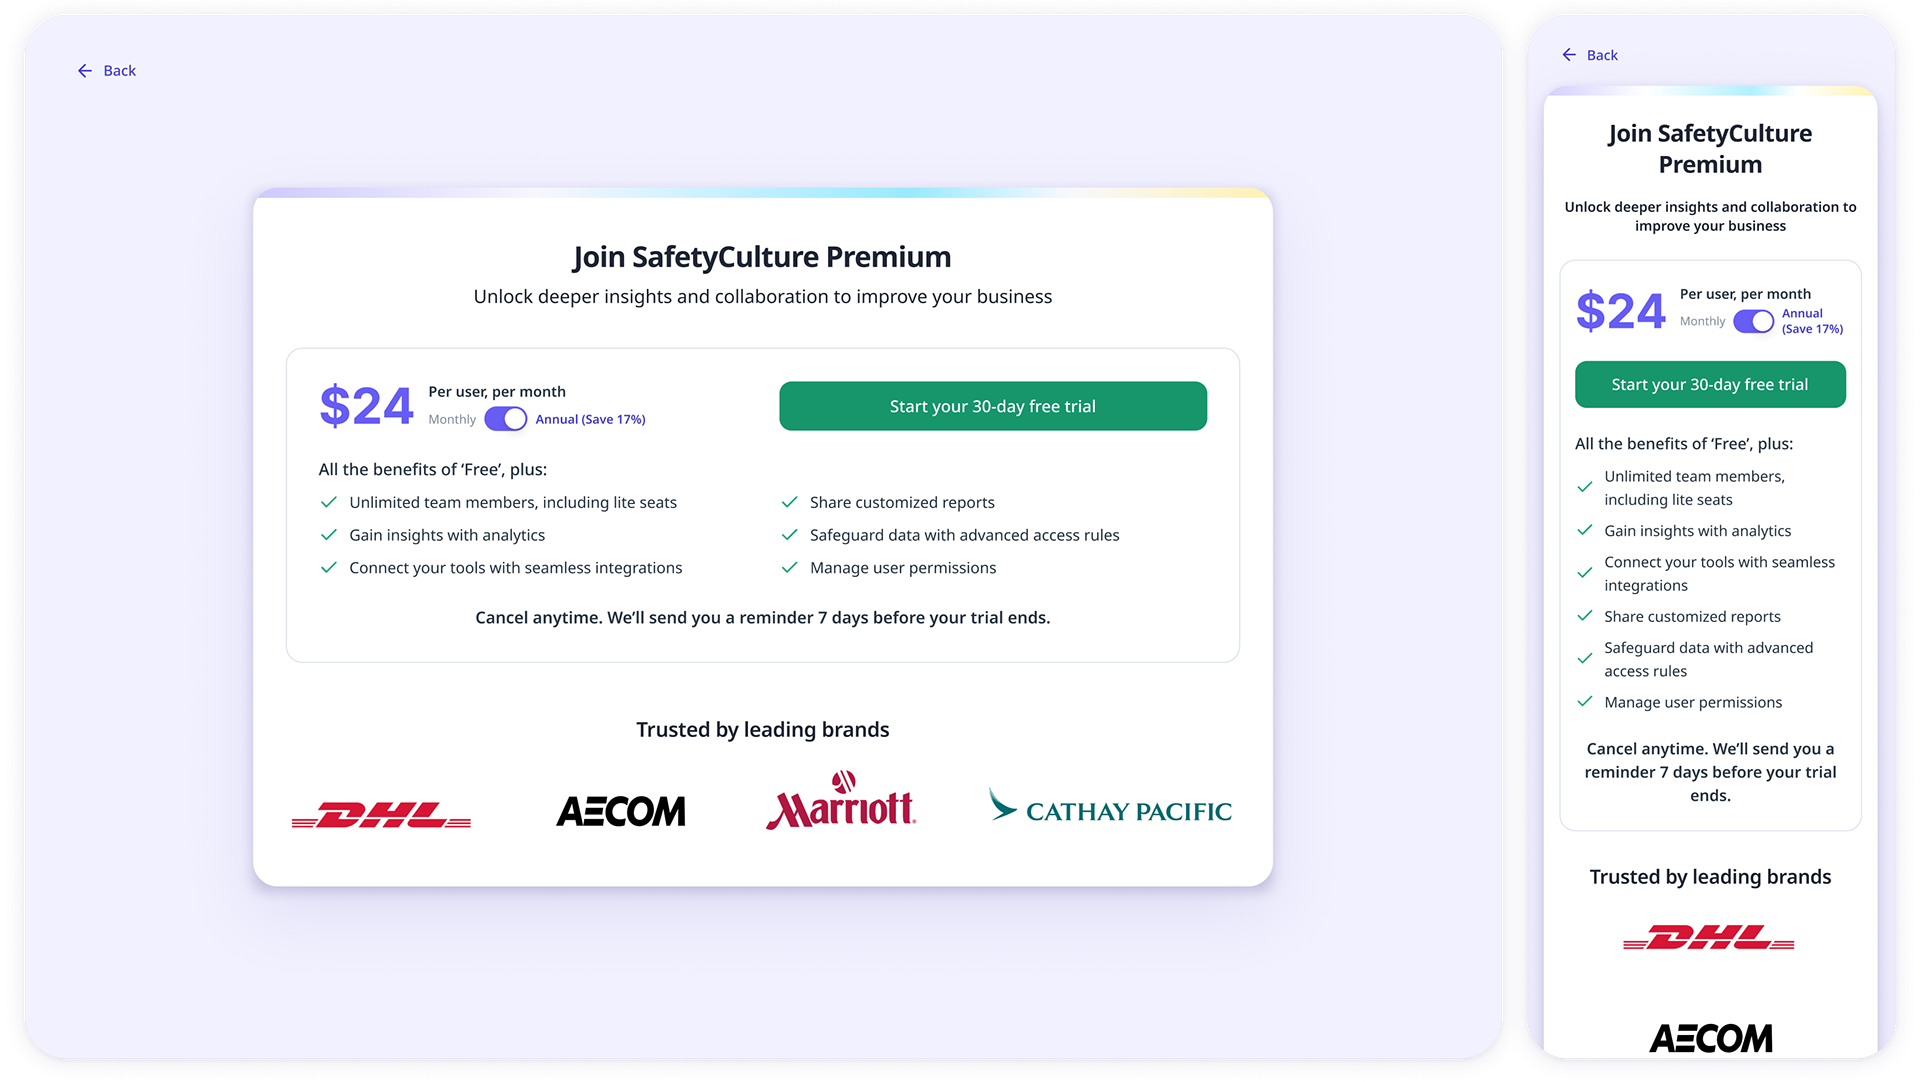
Task: Click the AECOM logo in desktop card
Action: pos(621,811)
